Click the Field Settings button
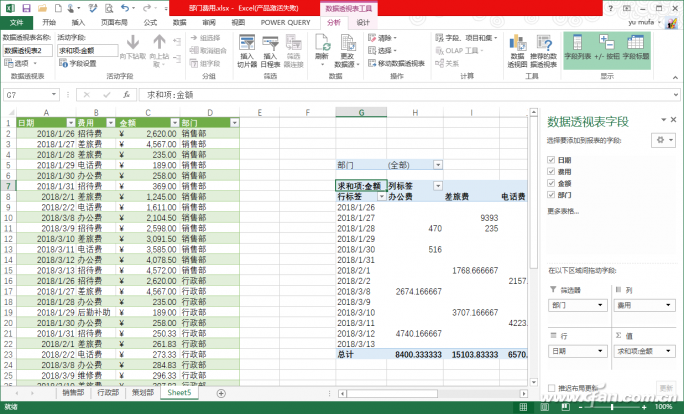The height and width of the screenshot is (414, 684). [78, 64]
